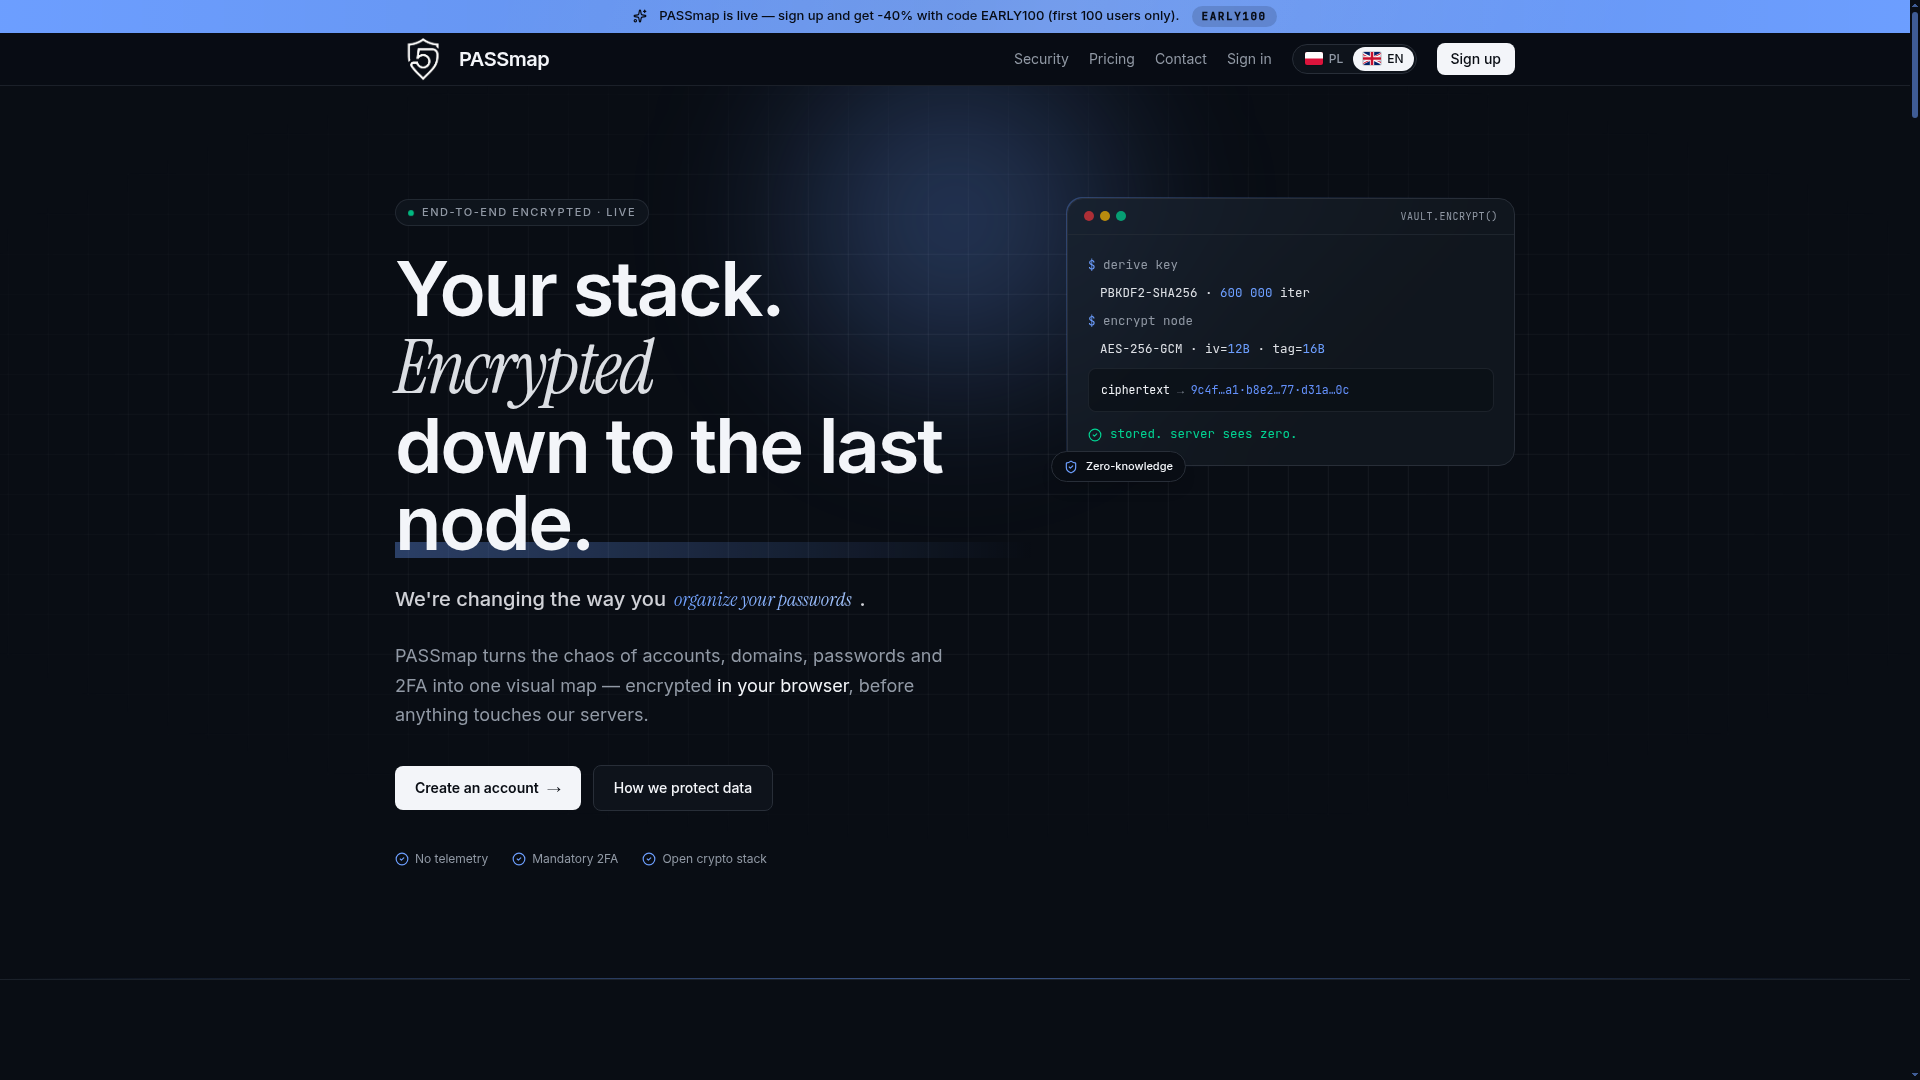
Task: Click the PASSmap shield logo icon
Action: click(423, 59)
